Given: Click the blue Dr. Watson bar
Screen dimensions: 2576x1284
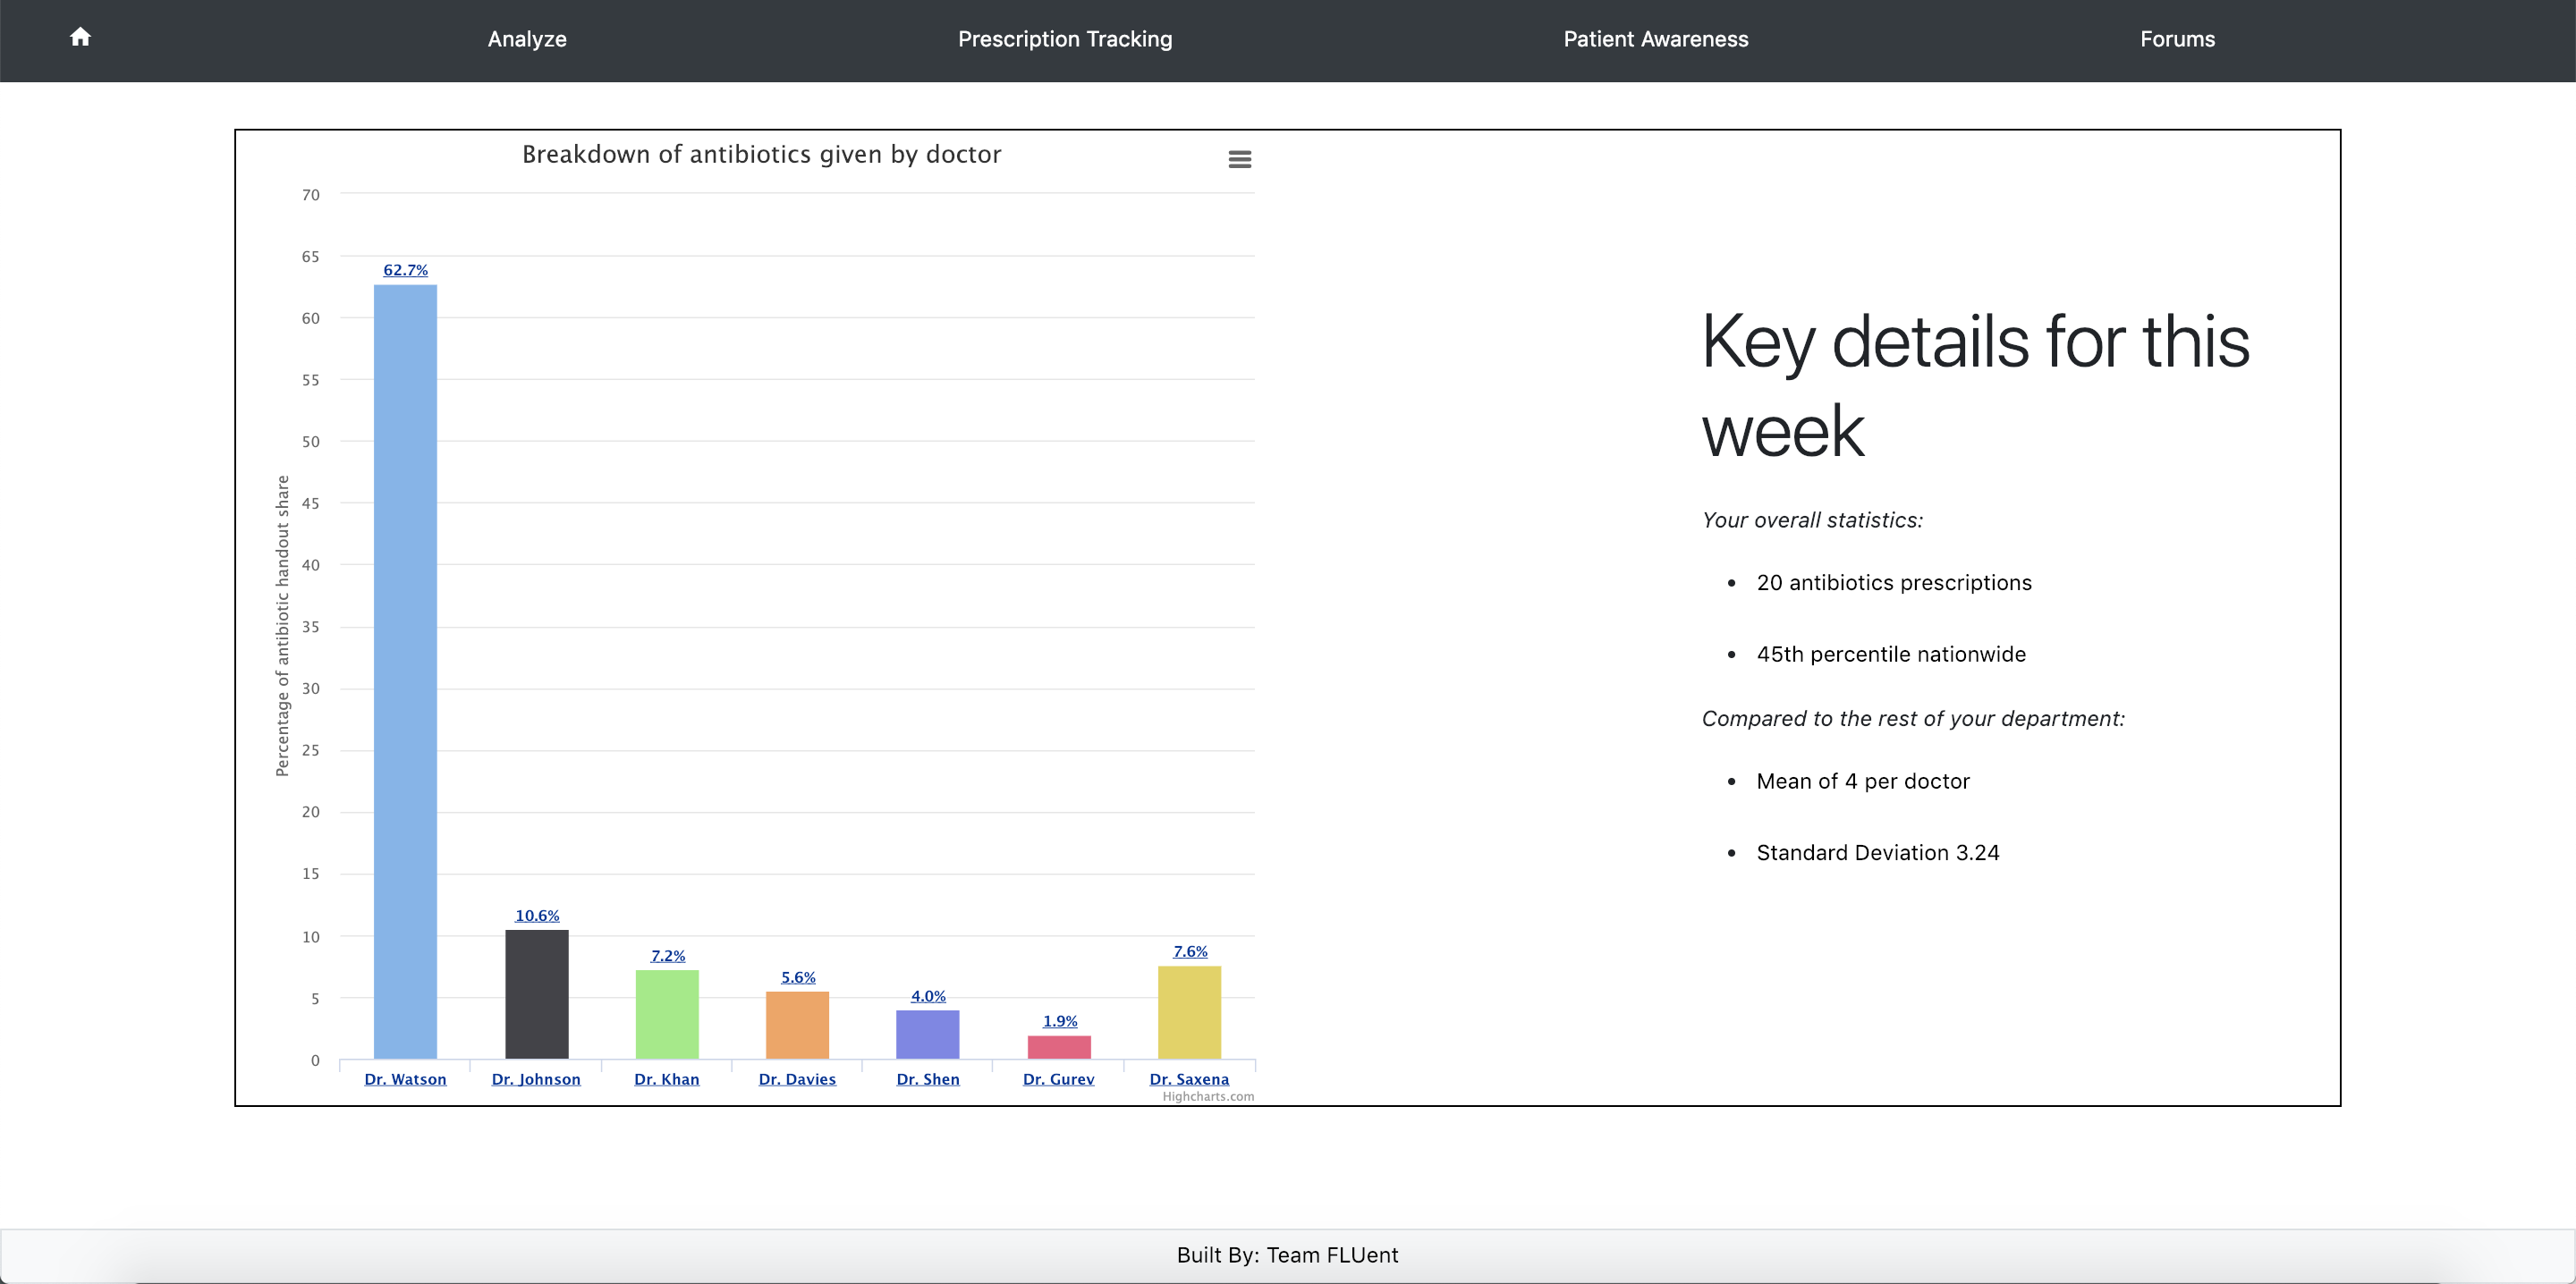Looking at the screenshot, I should pos(405,670).
